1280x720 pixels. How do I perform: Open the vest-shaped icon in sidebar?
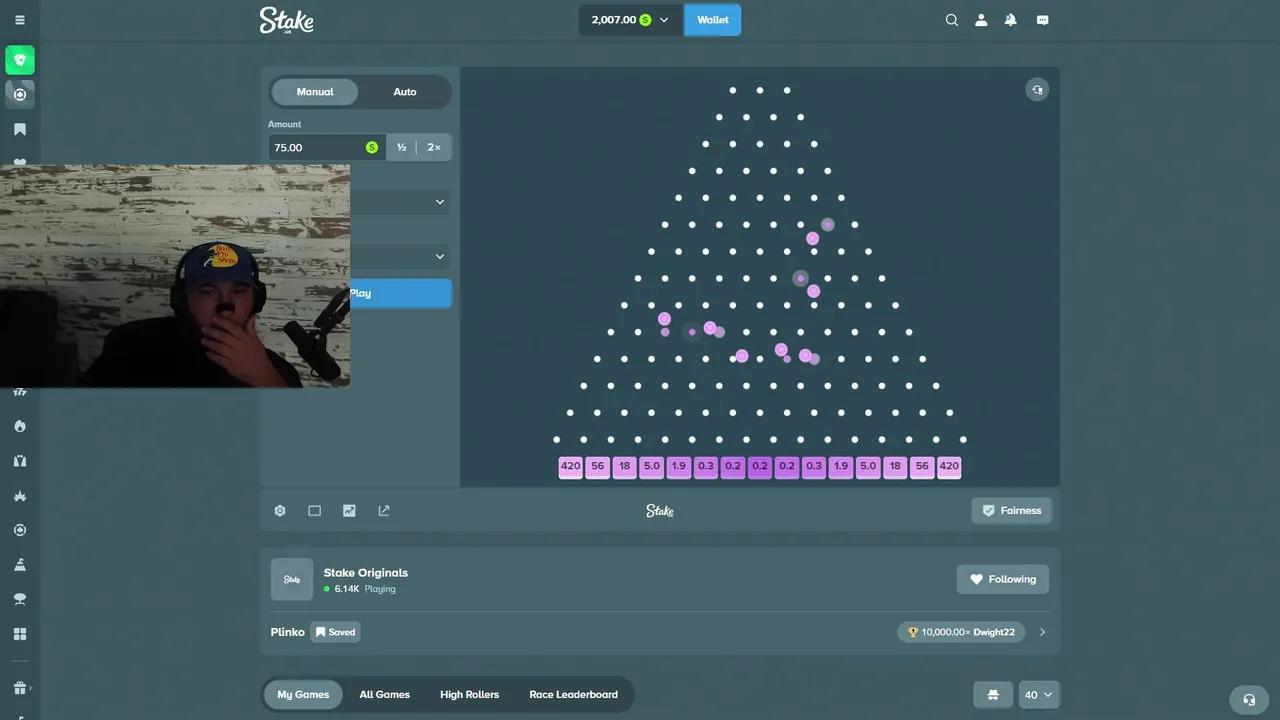(x=20, y=461)
